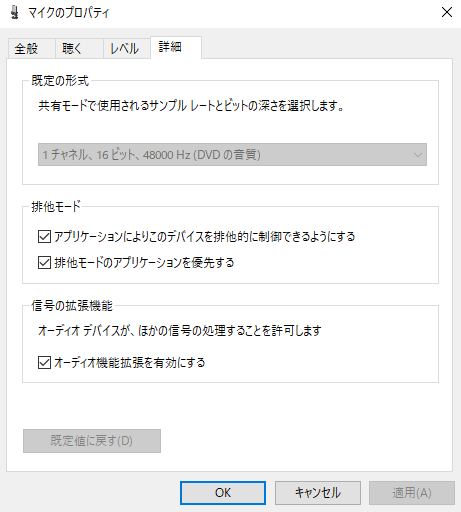Screen dimensions: 461x512
Task: Click the chevron arrow of format dropdown
Action: pyautogui.click(x=417, y=155)
